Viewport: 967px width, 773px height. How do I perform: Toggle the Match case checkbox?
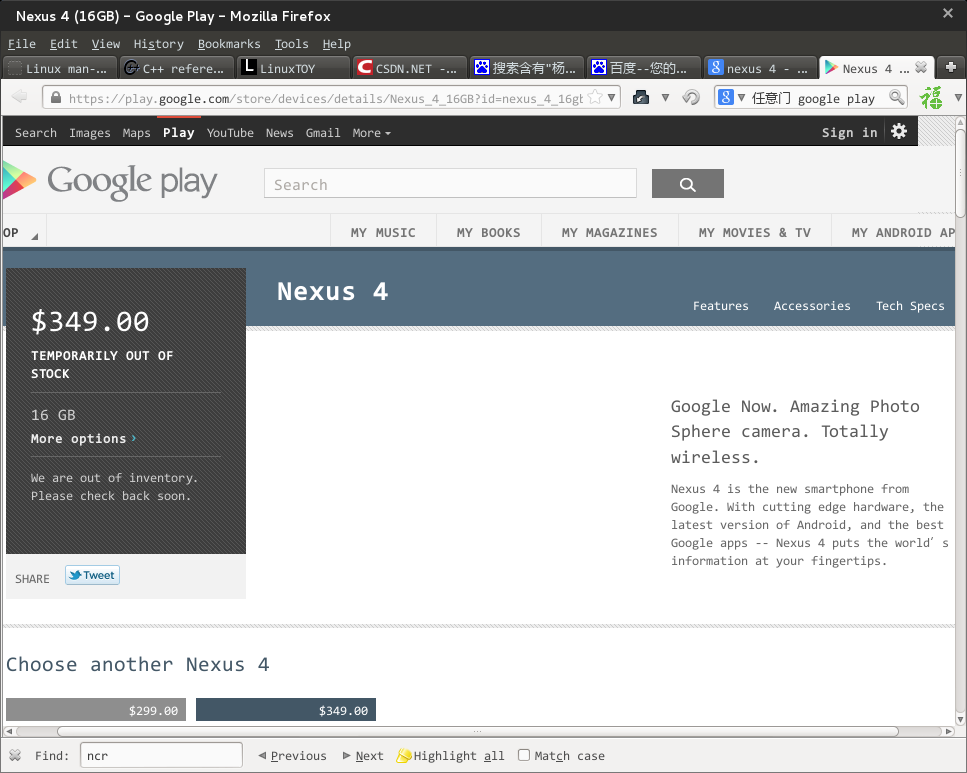click(524, 755)
